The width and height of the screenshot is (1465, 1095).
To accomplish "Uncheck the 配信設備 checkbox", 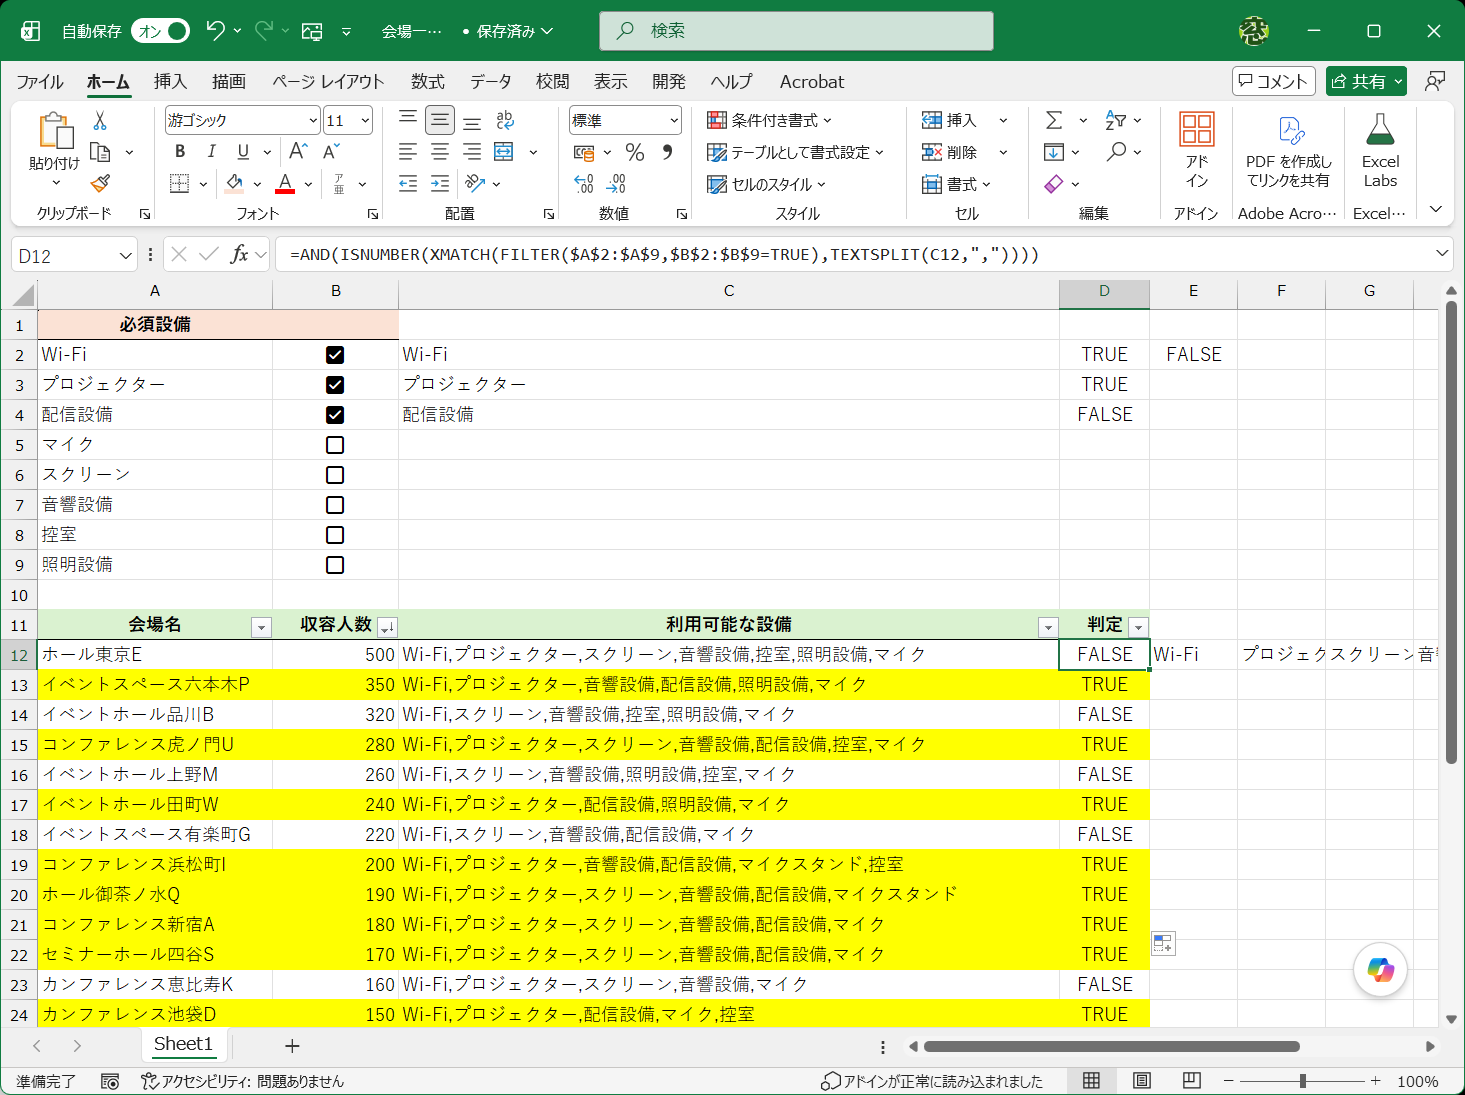I will pyautogui.click(x=335, y=415).
